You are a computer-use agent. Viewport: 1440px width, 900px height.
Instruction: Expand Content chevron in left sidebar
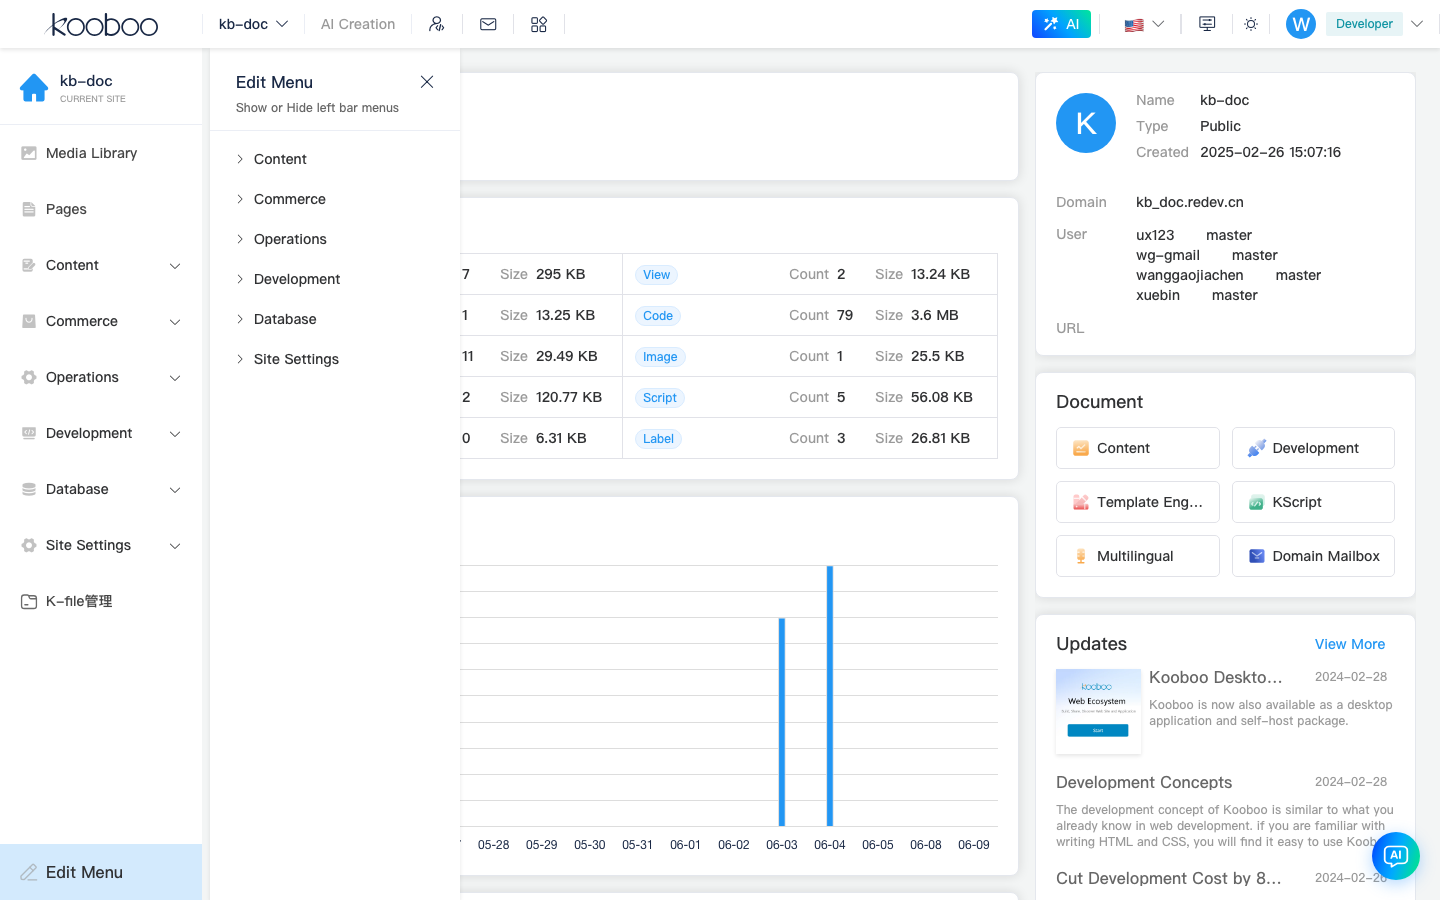click(x=175, y=266)
